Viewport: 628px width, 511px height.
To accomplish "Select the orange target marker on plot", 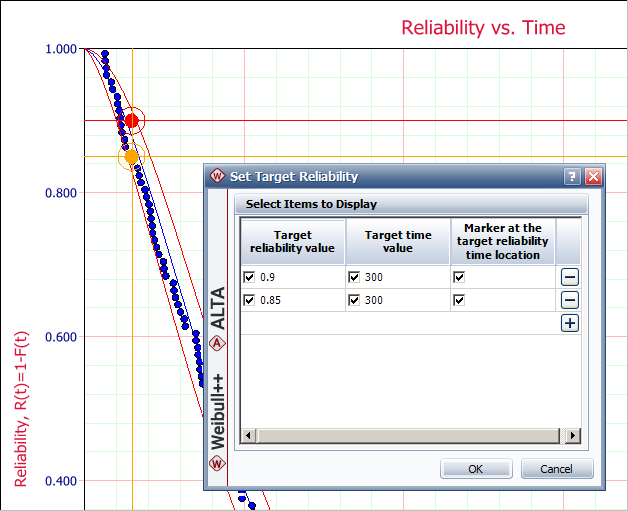I will 132,156.
